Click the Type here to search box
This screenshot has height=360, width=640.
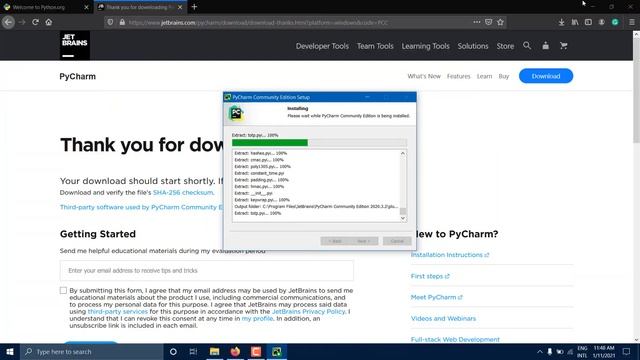tap(92, 351)
